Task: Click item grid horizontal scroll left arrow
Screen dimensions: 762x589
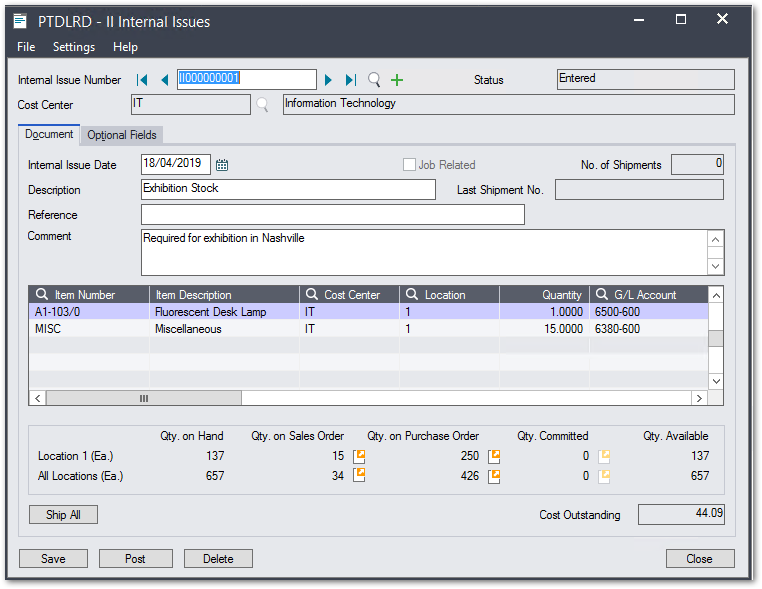Action: click(x=37, y=398)
